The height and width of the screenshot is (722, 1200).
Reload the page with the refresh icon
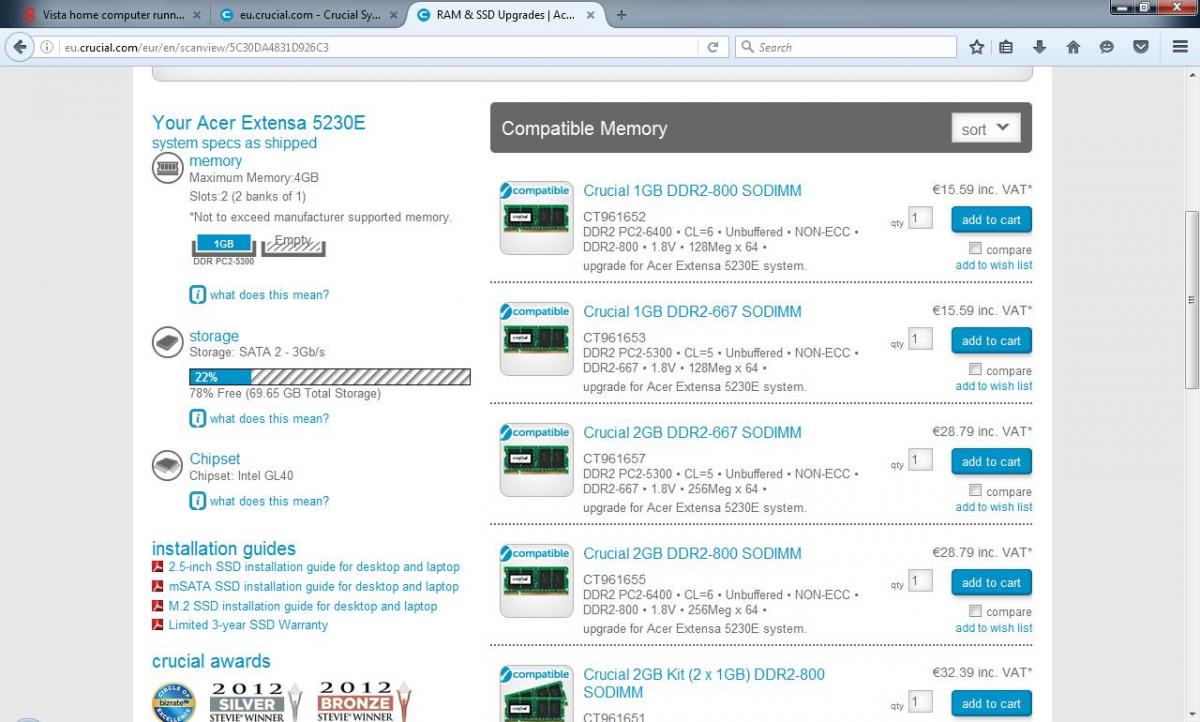tap(713, 47)
